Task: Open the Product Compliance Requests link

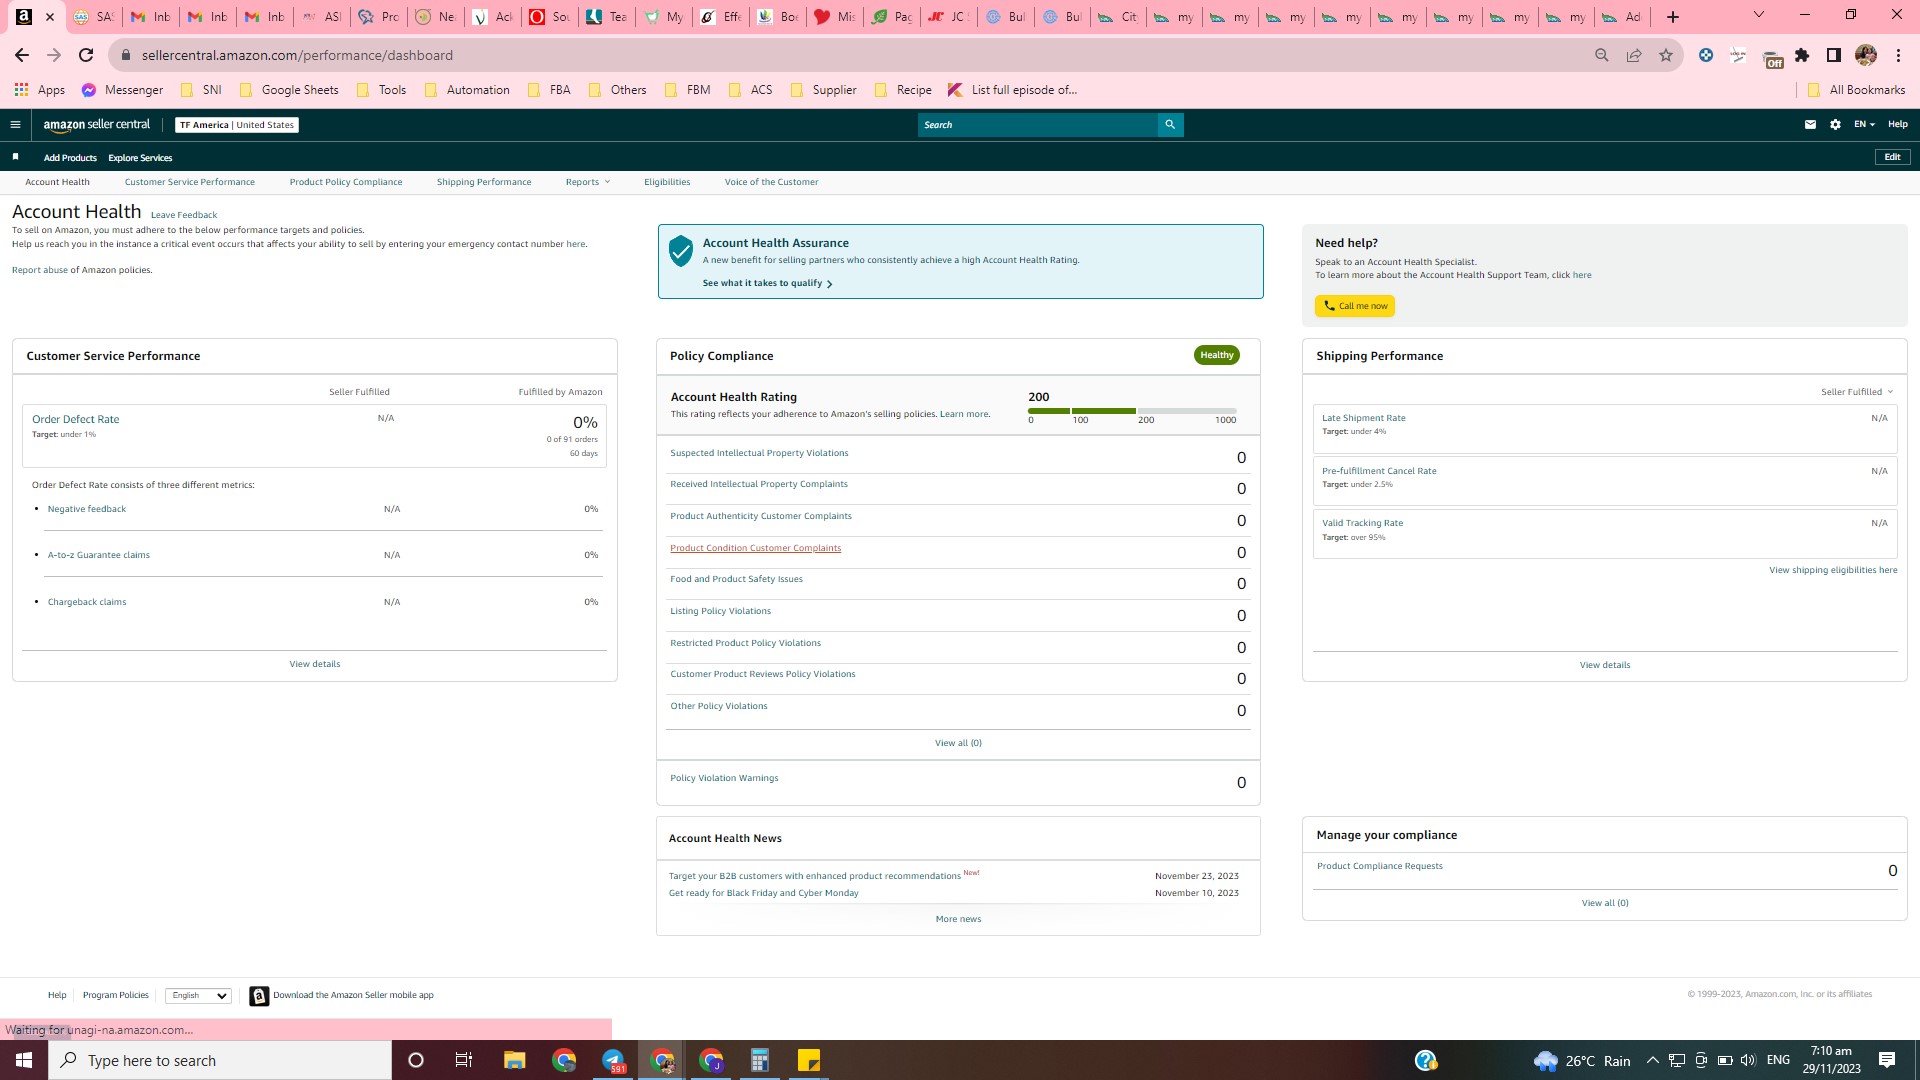Action: tap(1380, 866)
